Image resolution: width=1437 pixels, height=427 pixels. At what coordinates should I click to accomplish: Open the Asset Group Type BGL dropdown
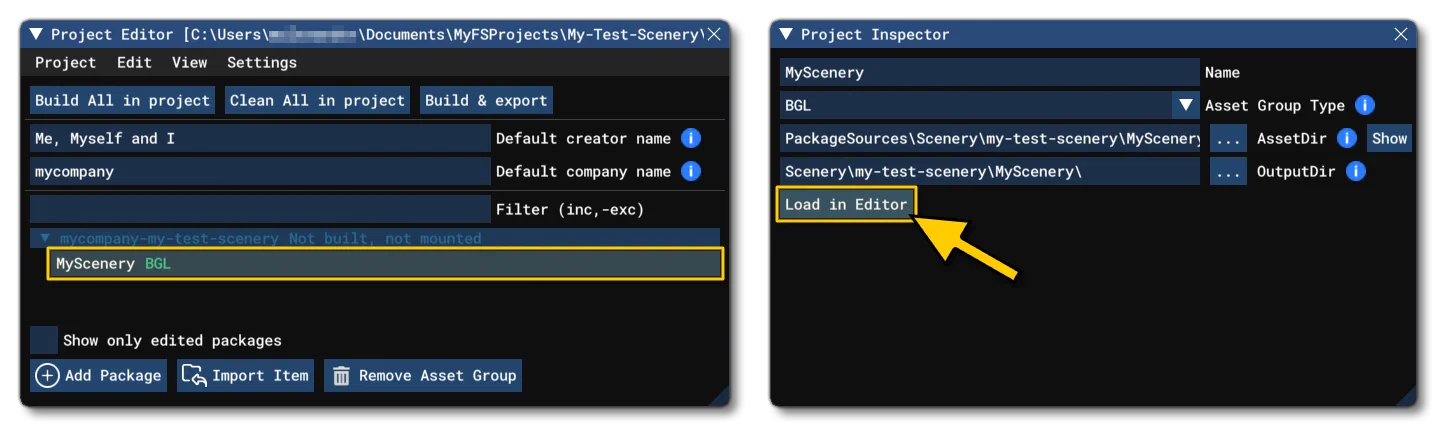(1186, 105)
